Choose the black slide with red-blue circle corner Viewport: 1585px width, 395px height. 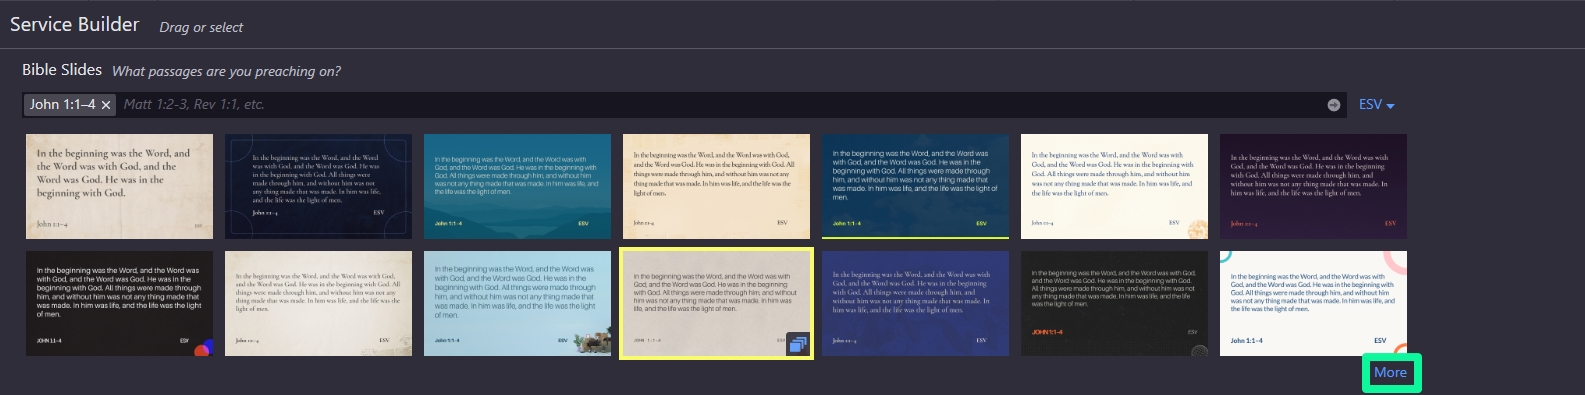(120, 304)
